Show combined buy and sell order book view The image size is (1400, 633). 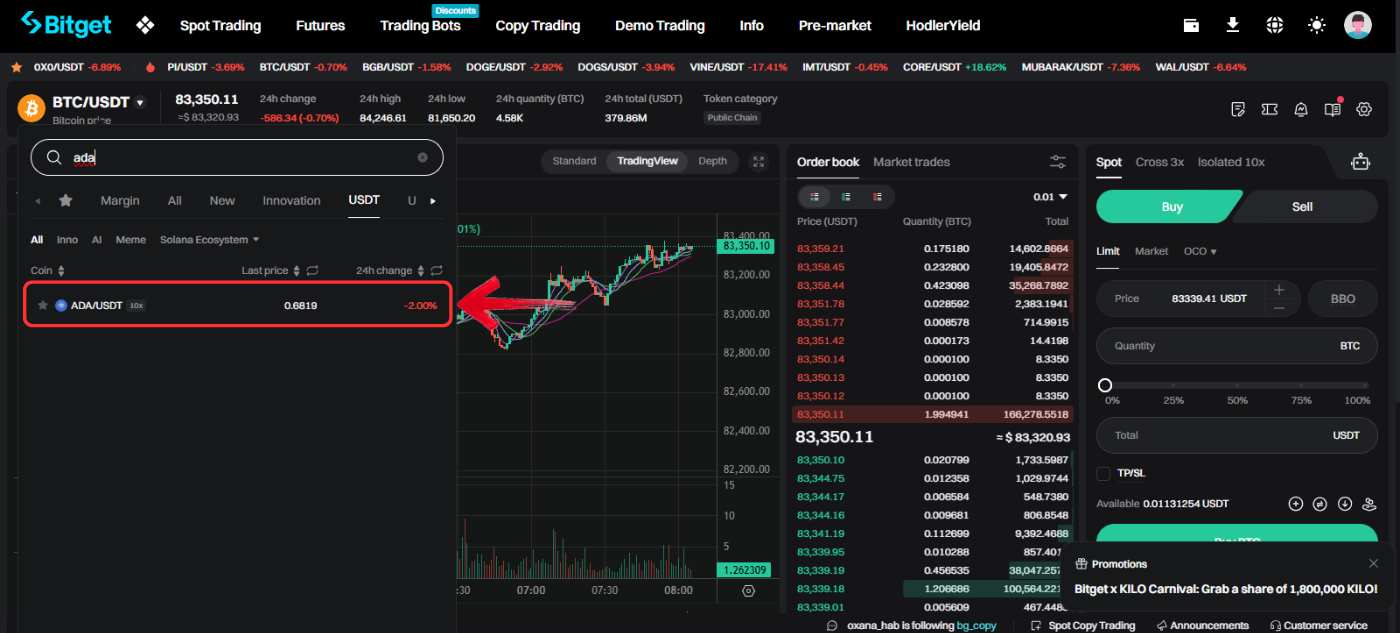coord(815,197)
